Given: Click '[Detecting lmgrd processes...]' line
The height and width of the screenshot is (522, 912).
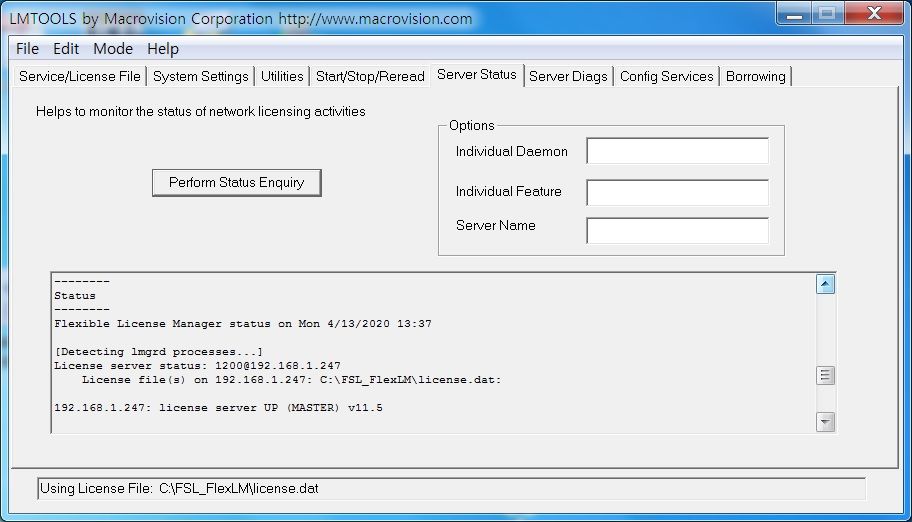Looking at the screenshot, I should (158, 351).
